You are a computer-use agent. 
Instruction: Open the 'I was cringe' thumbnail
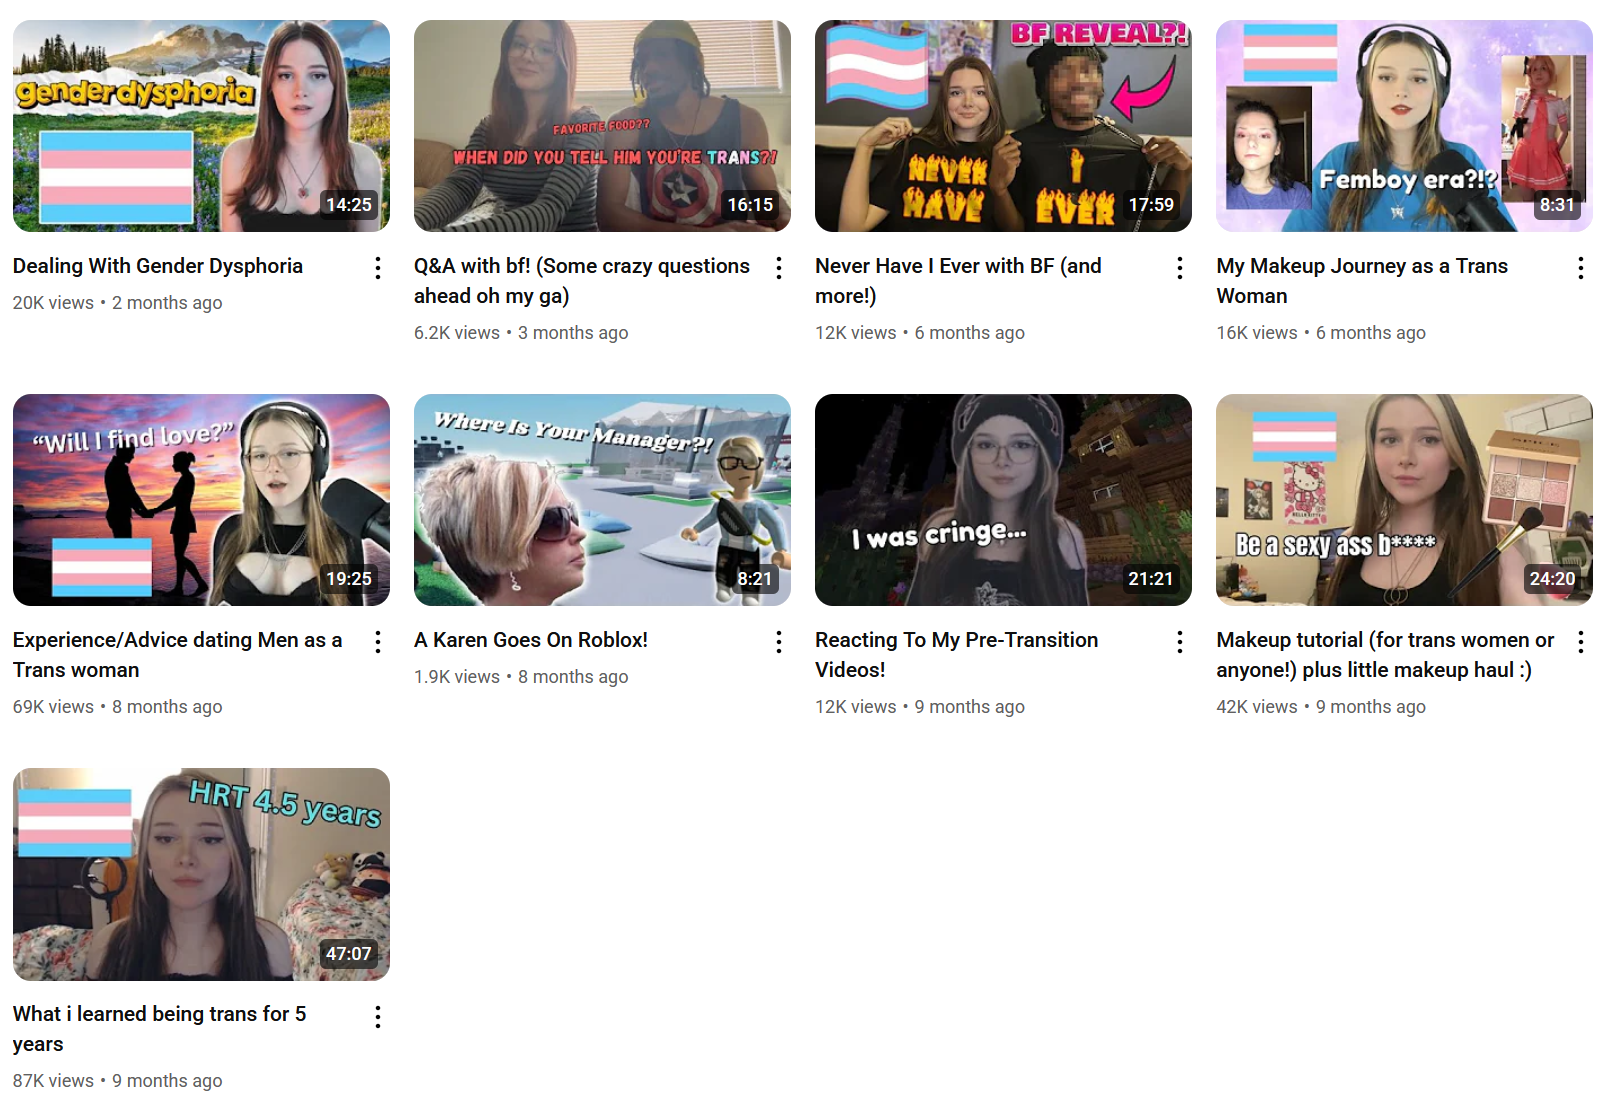[x=1003, y=500]
